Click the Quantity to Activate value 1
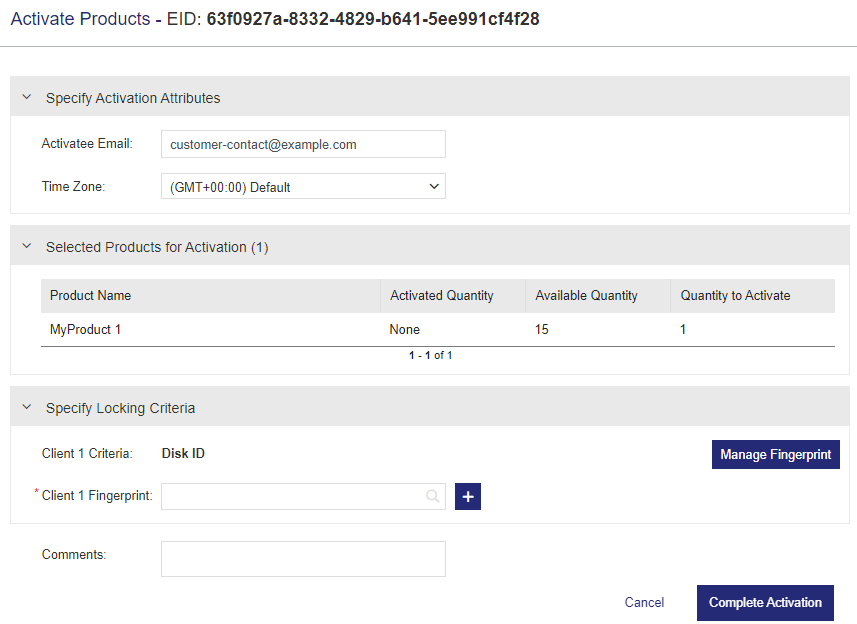Viewport: 857px width, 624px height. (683, 329)
